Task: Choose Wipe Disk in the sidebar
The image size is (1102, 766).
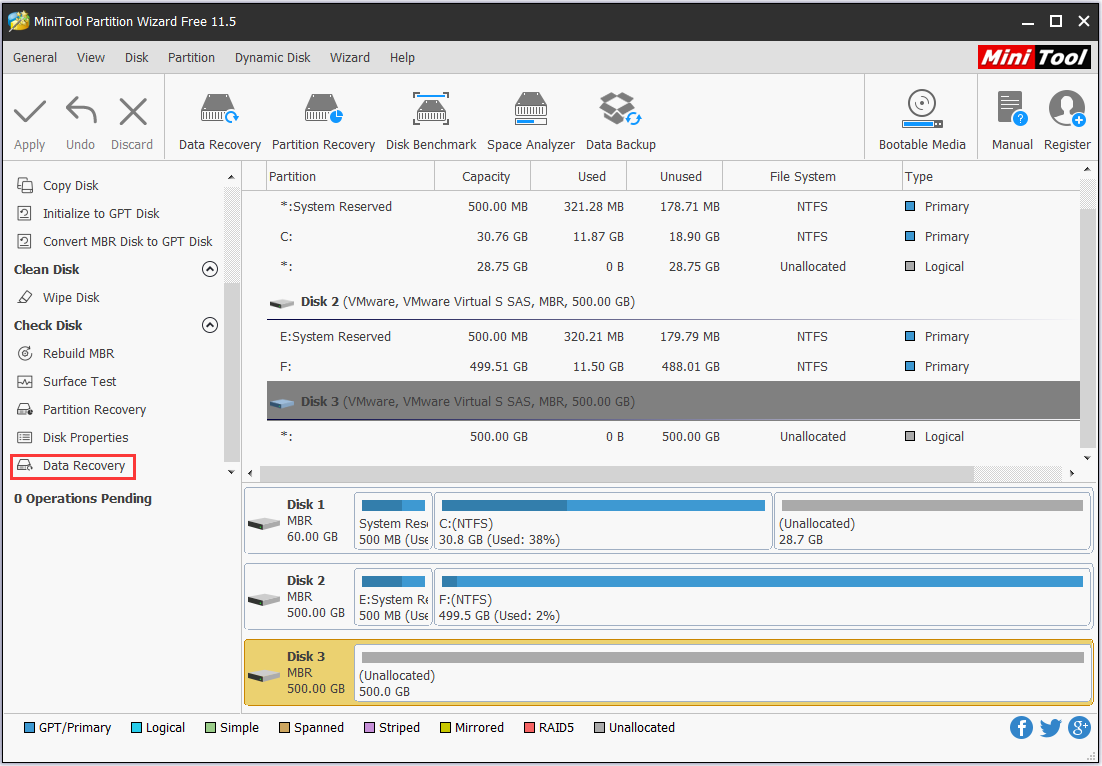Action: click(58, 297)
